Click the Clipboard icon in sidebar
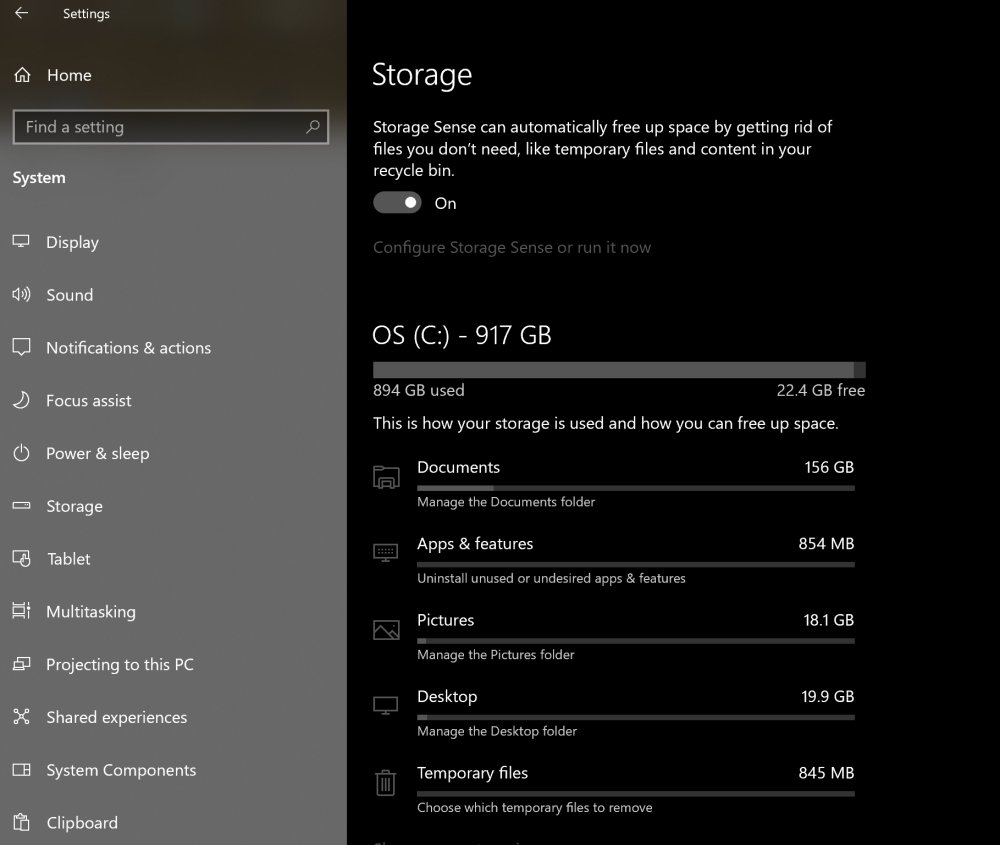 [x=21, y=823]
